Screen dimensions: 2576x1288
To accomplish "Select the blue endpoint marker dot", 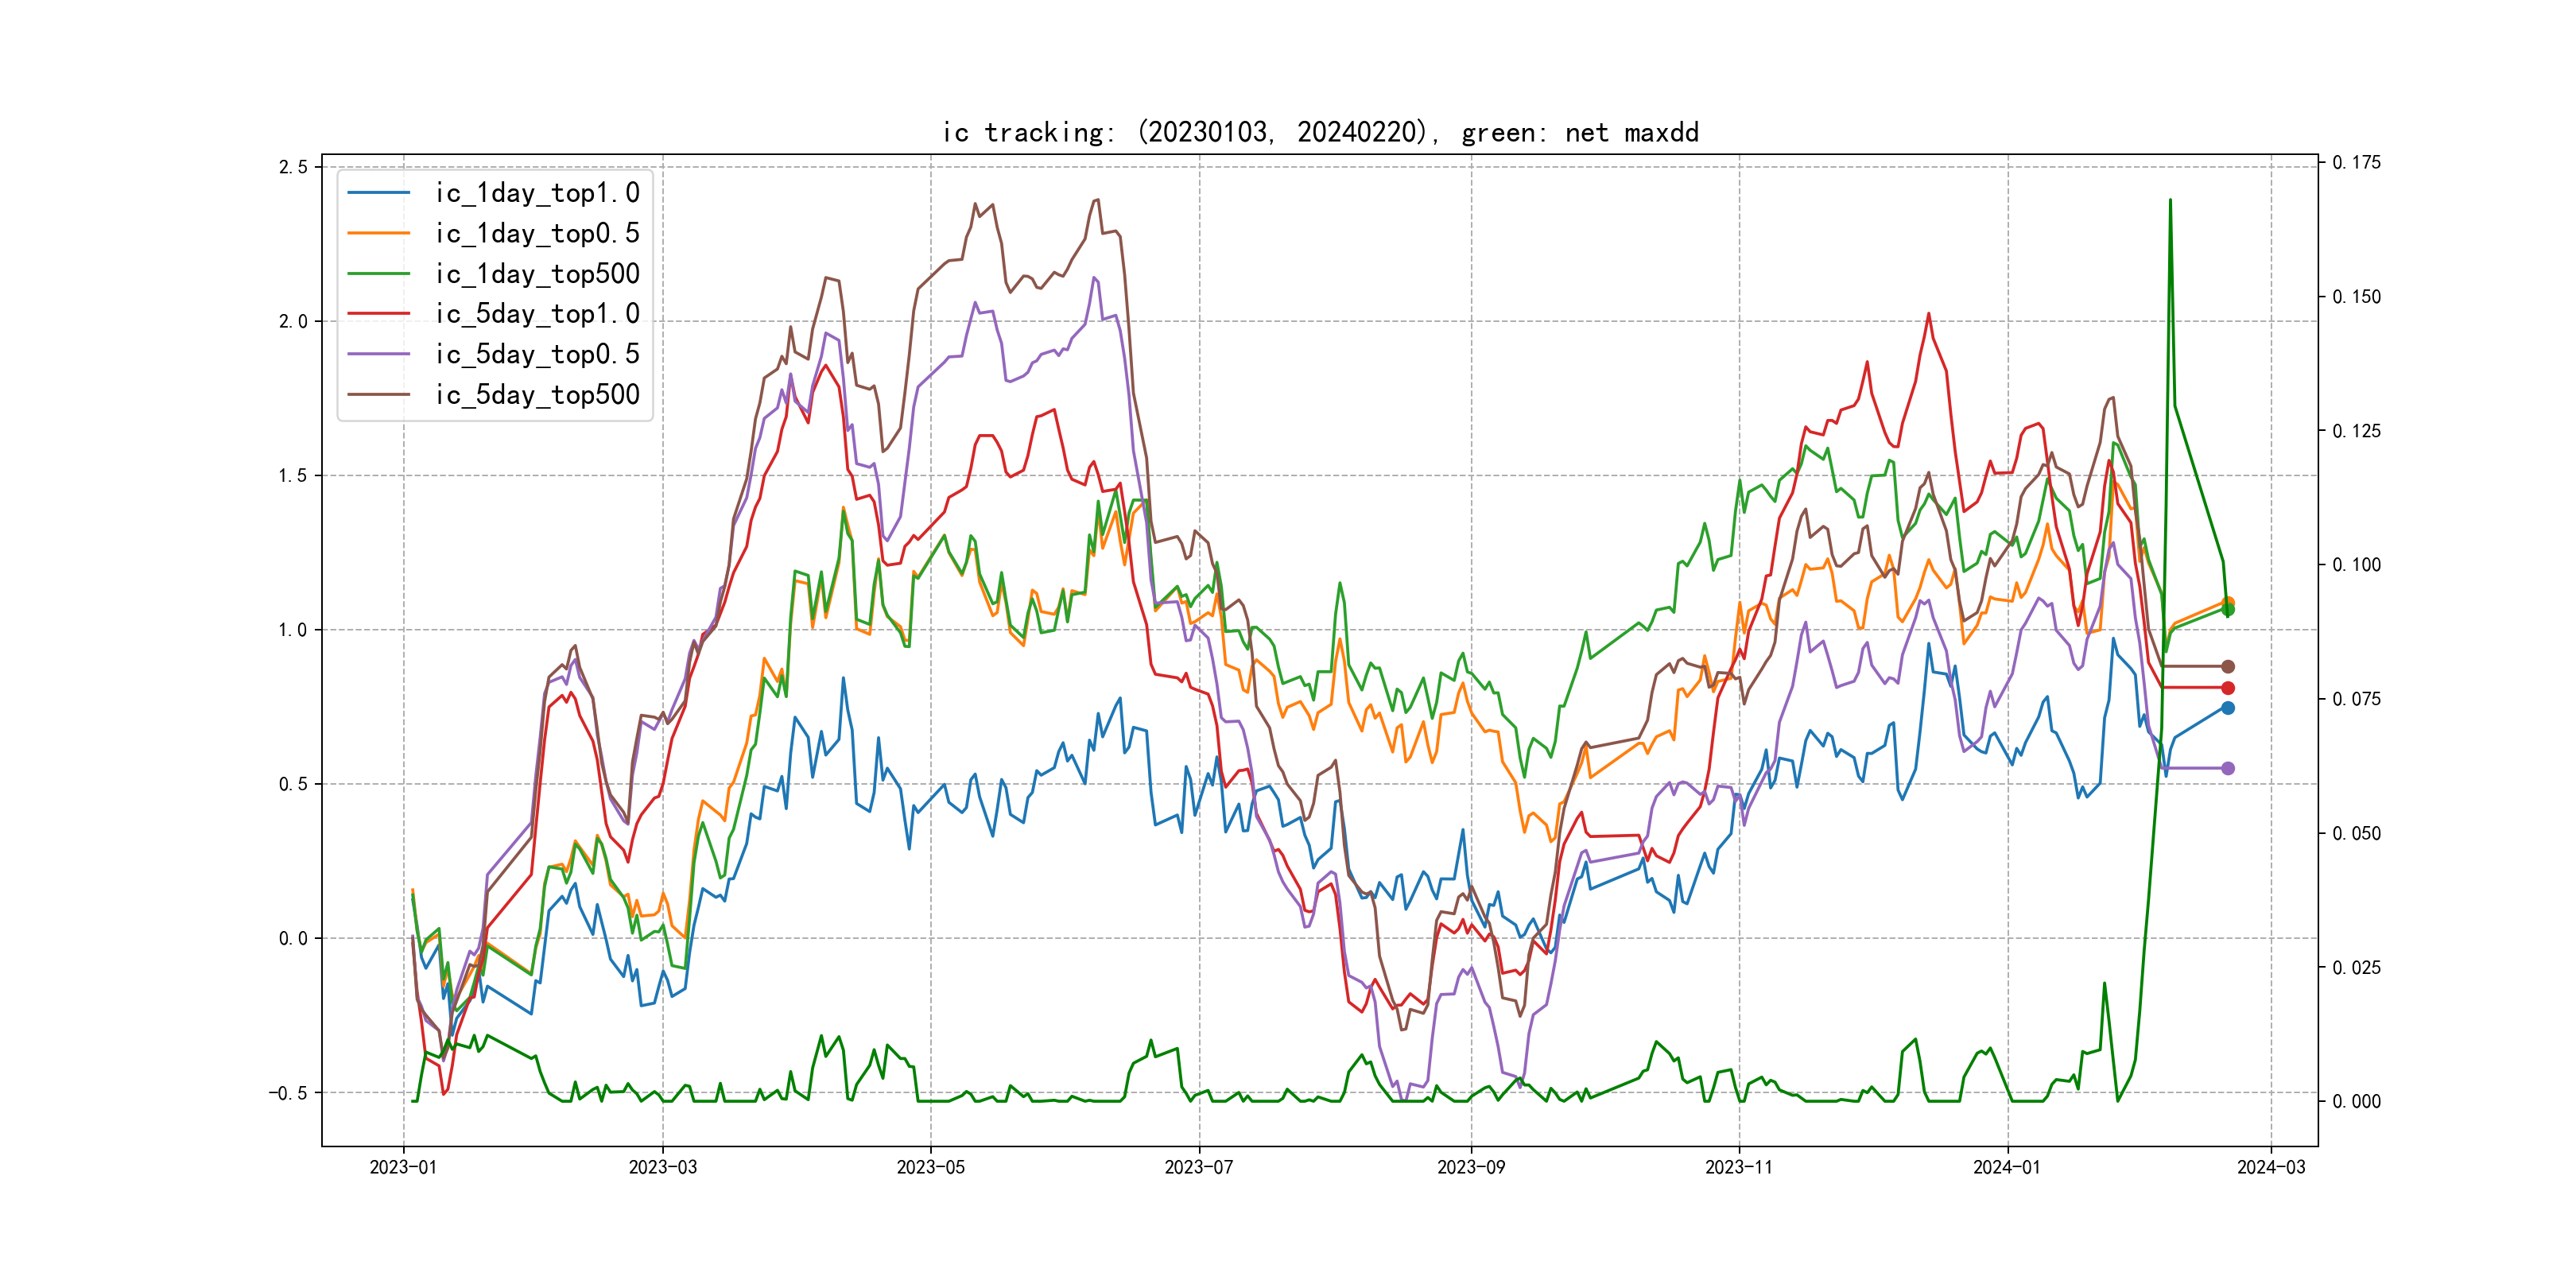I will tap(2228, 708).
